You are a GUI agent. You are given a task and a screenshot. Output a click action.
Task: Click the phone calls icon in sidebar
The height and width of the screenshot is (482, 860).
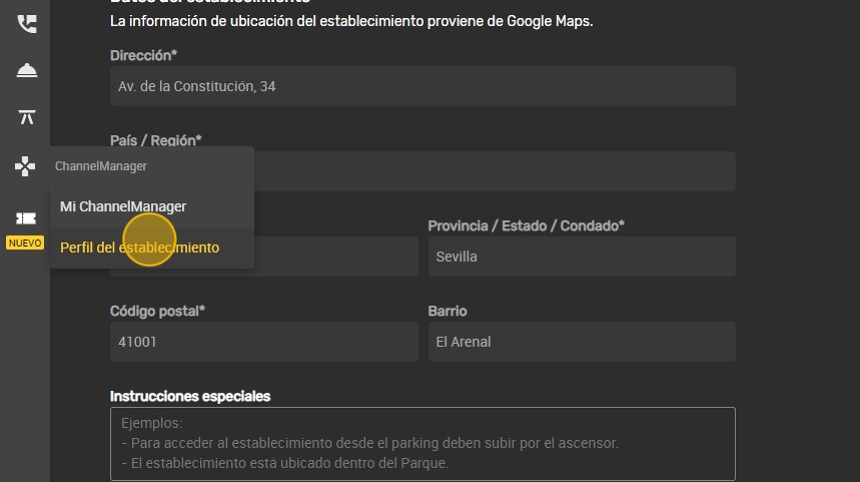click(26, 24)
